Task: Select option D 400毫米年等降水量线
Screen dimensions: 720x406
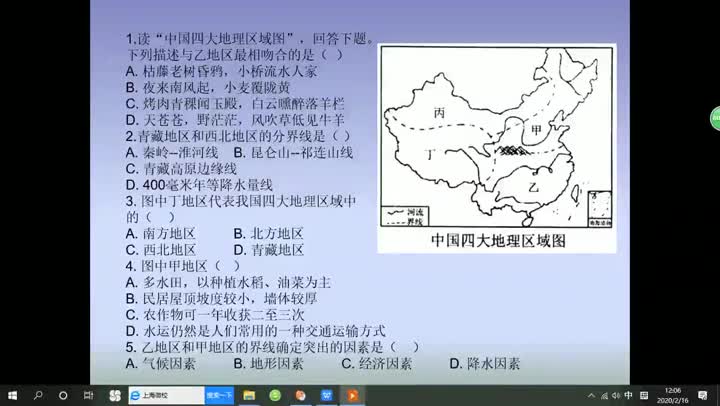Action: pyautogui.click(x=199, y=185)
